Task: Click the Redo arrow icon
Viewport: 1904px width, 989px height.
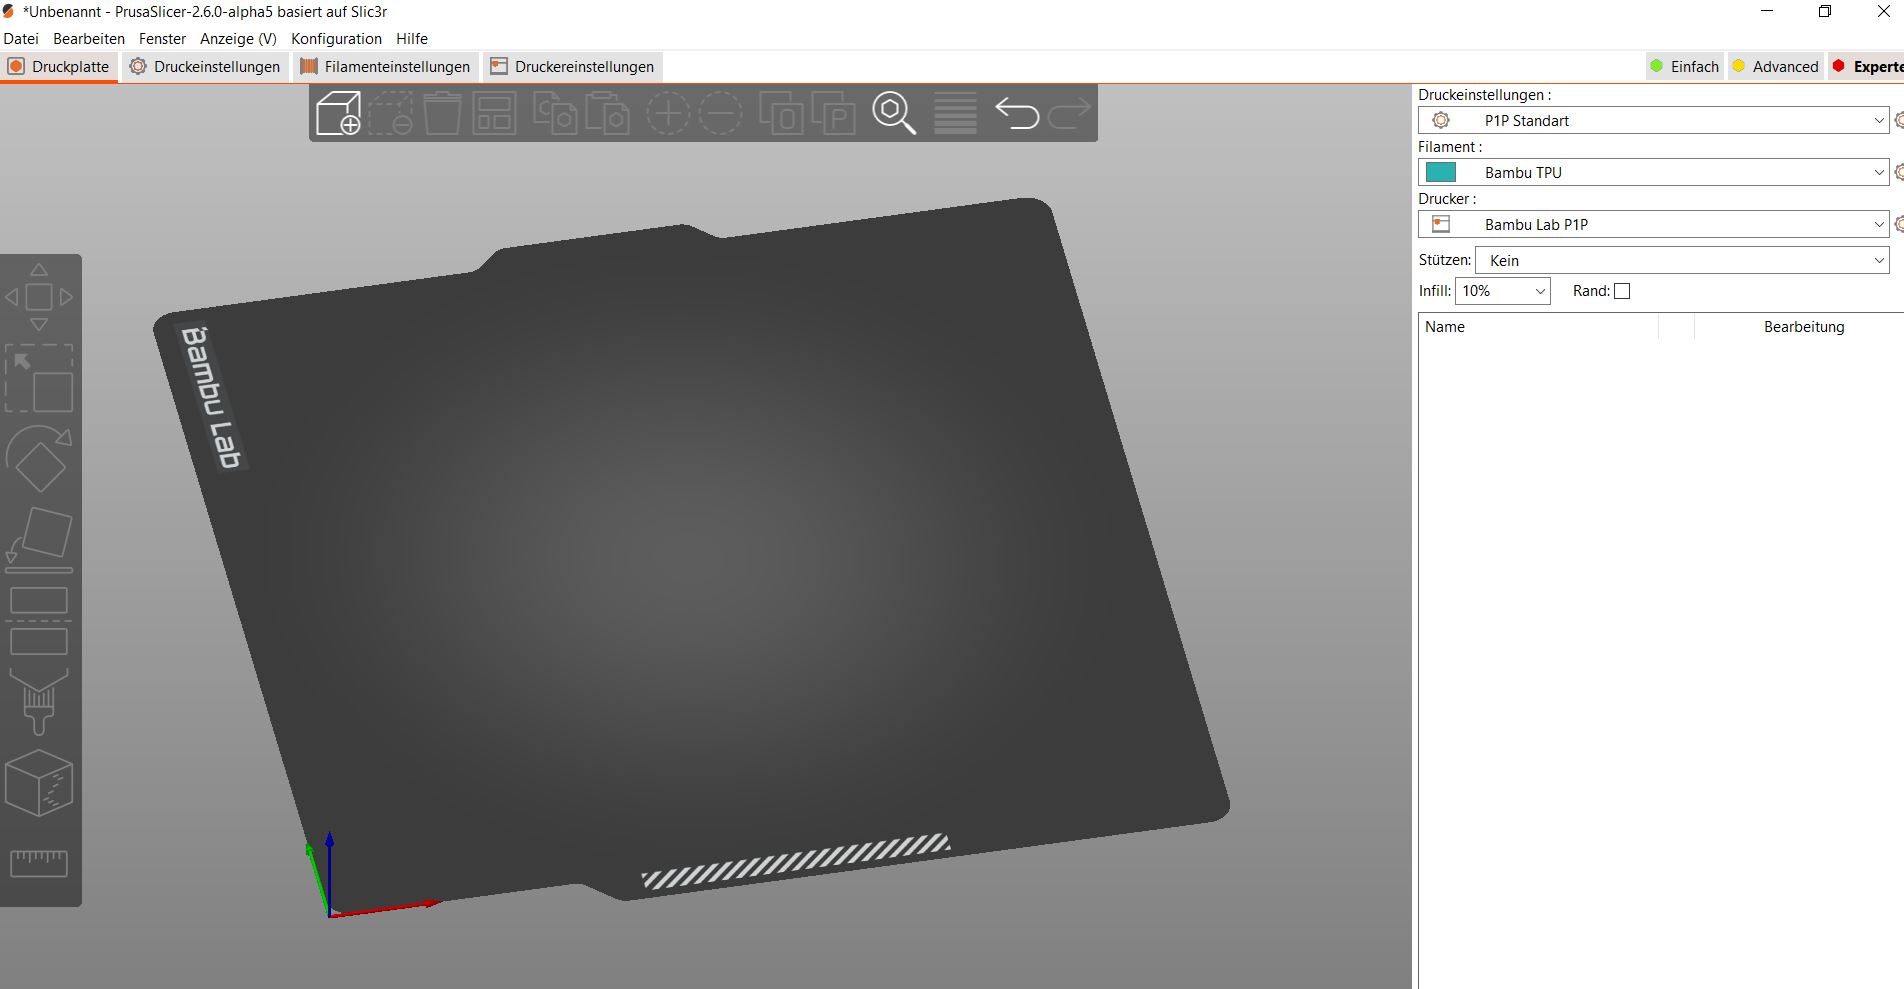Action: (1069, 113)
